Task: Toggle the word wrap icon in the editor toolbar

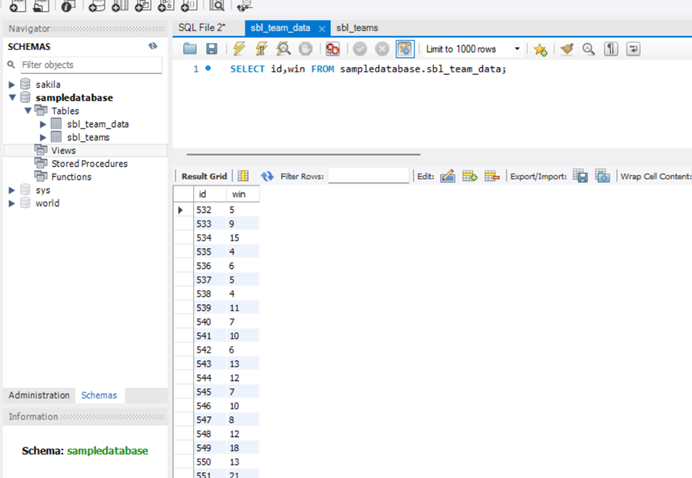Action: [633, 49]
